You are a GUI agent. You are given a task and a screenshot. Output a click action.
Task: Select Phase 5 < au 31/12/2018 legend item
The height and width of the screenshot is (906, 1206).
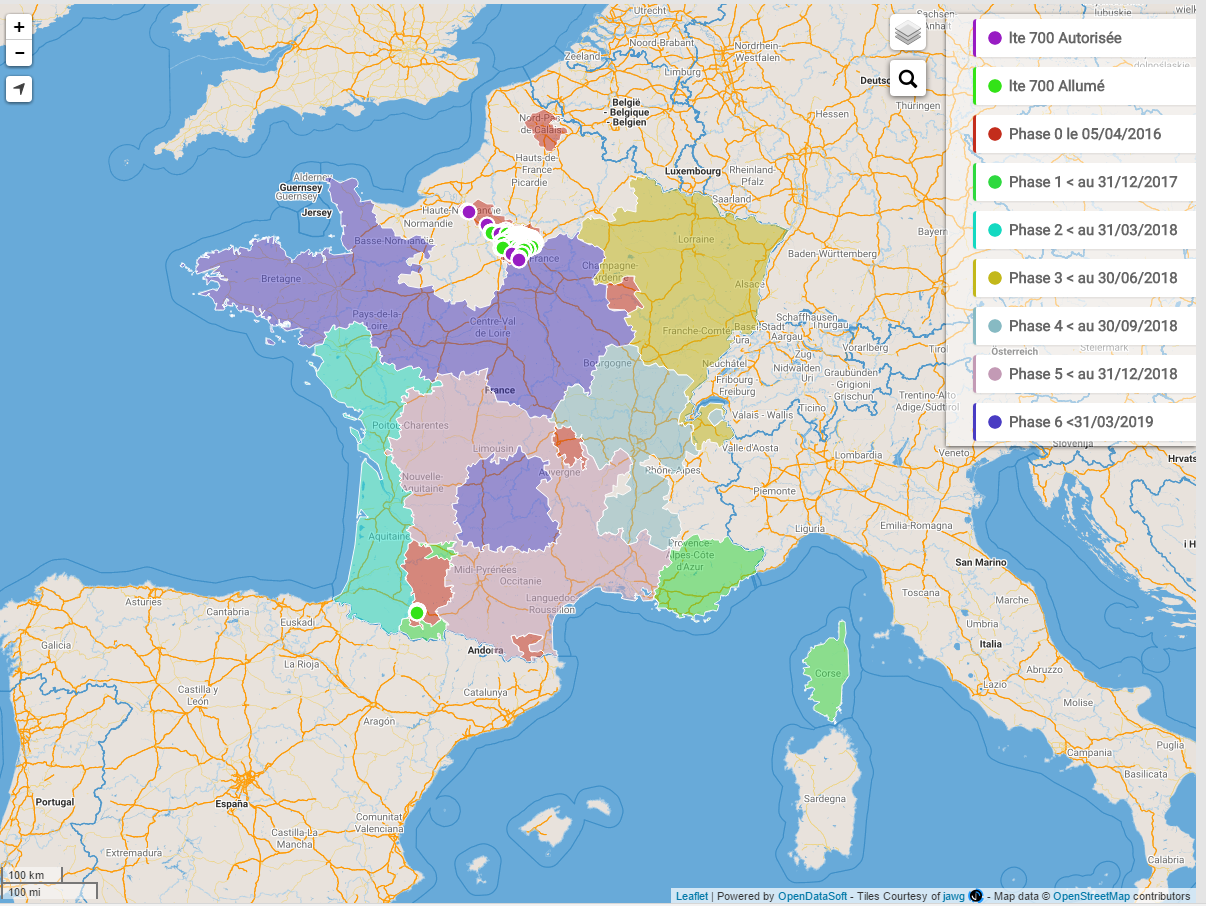pyautogui.click(x=1084, y=374)
